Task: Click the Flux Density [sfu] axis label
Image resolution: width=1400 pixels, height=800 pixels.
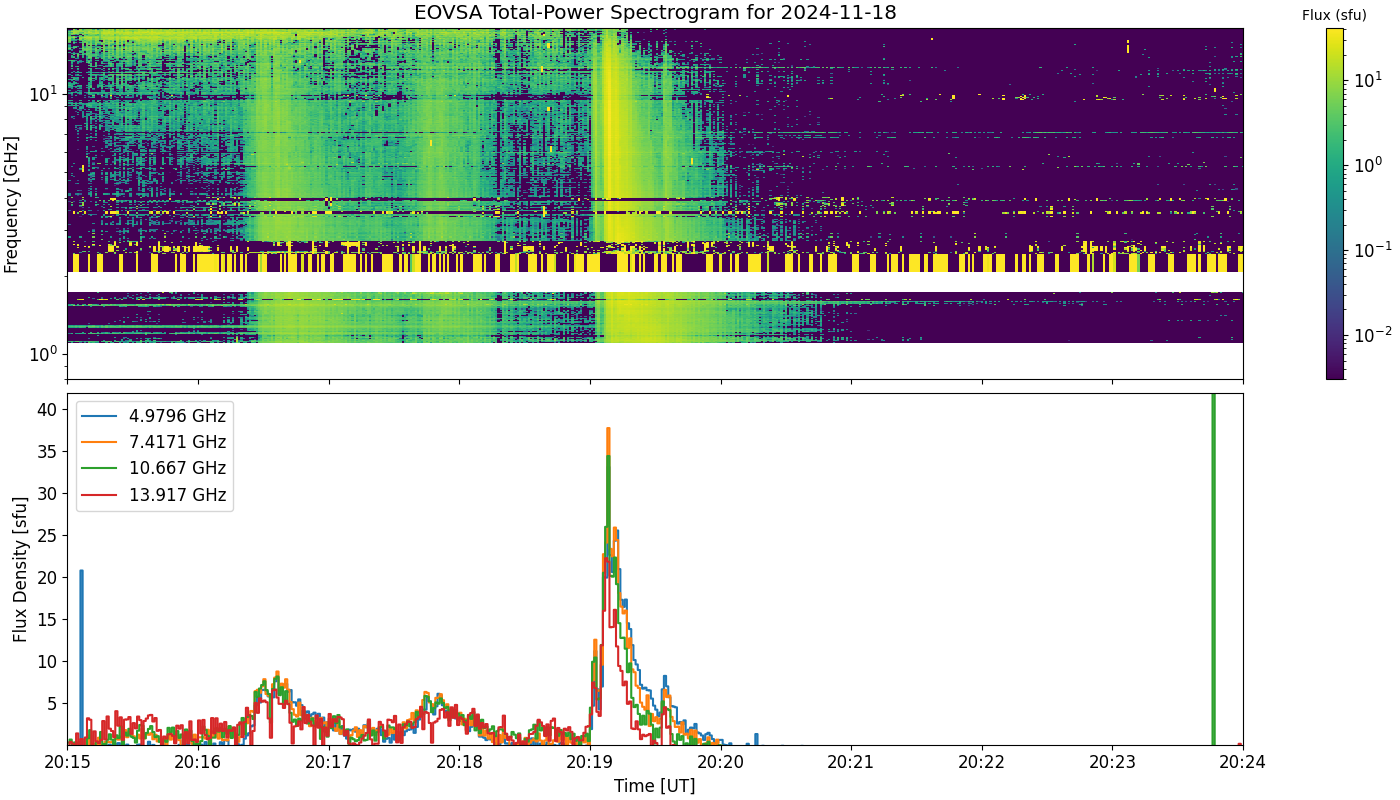Action: 20,570
